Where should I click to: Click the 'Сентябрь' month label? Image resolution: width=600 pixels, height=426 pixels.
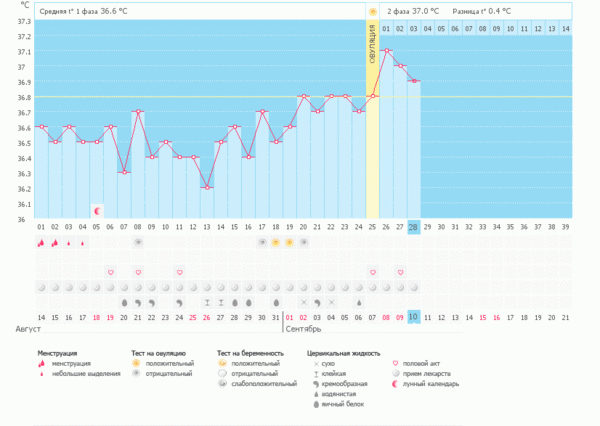[x=305, y=328]
